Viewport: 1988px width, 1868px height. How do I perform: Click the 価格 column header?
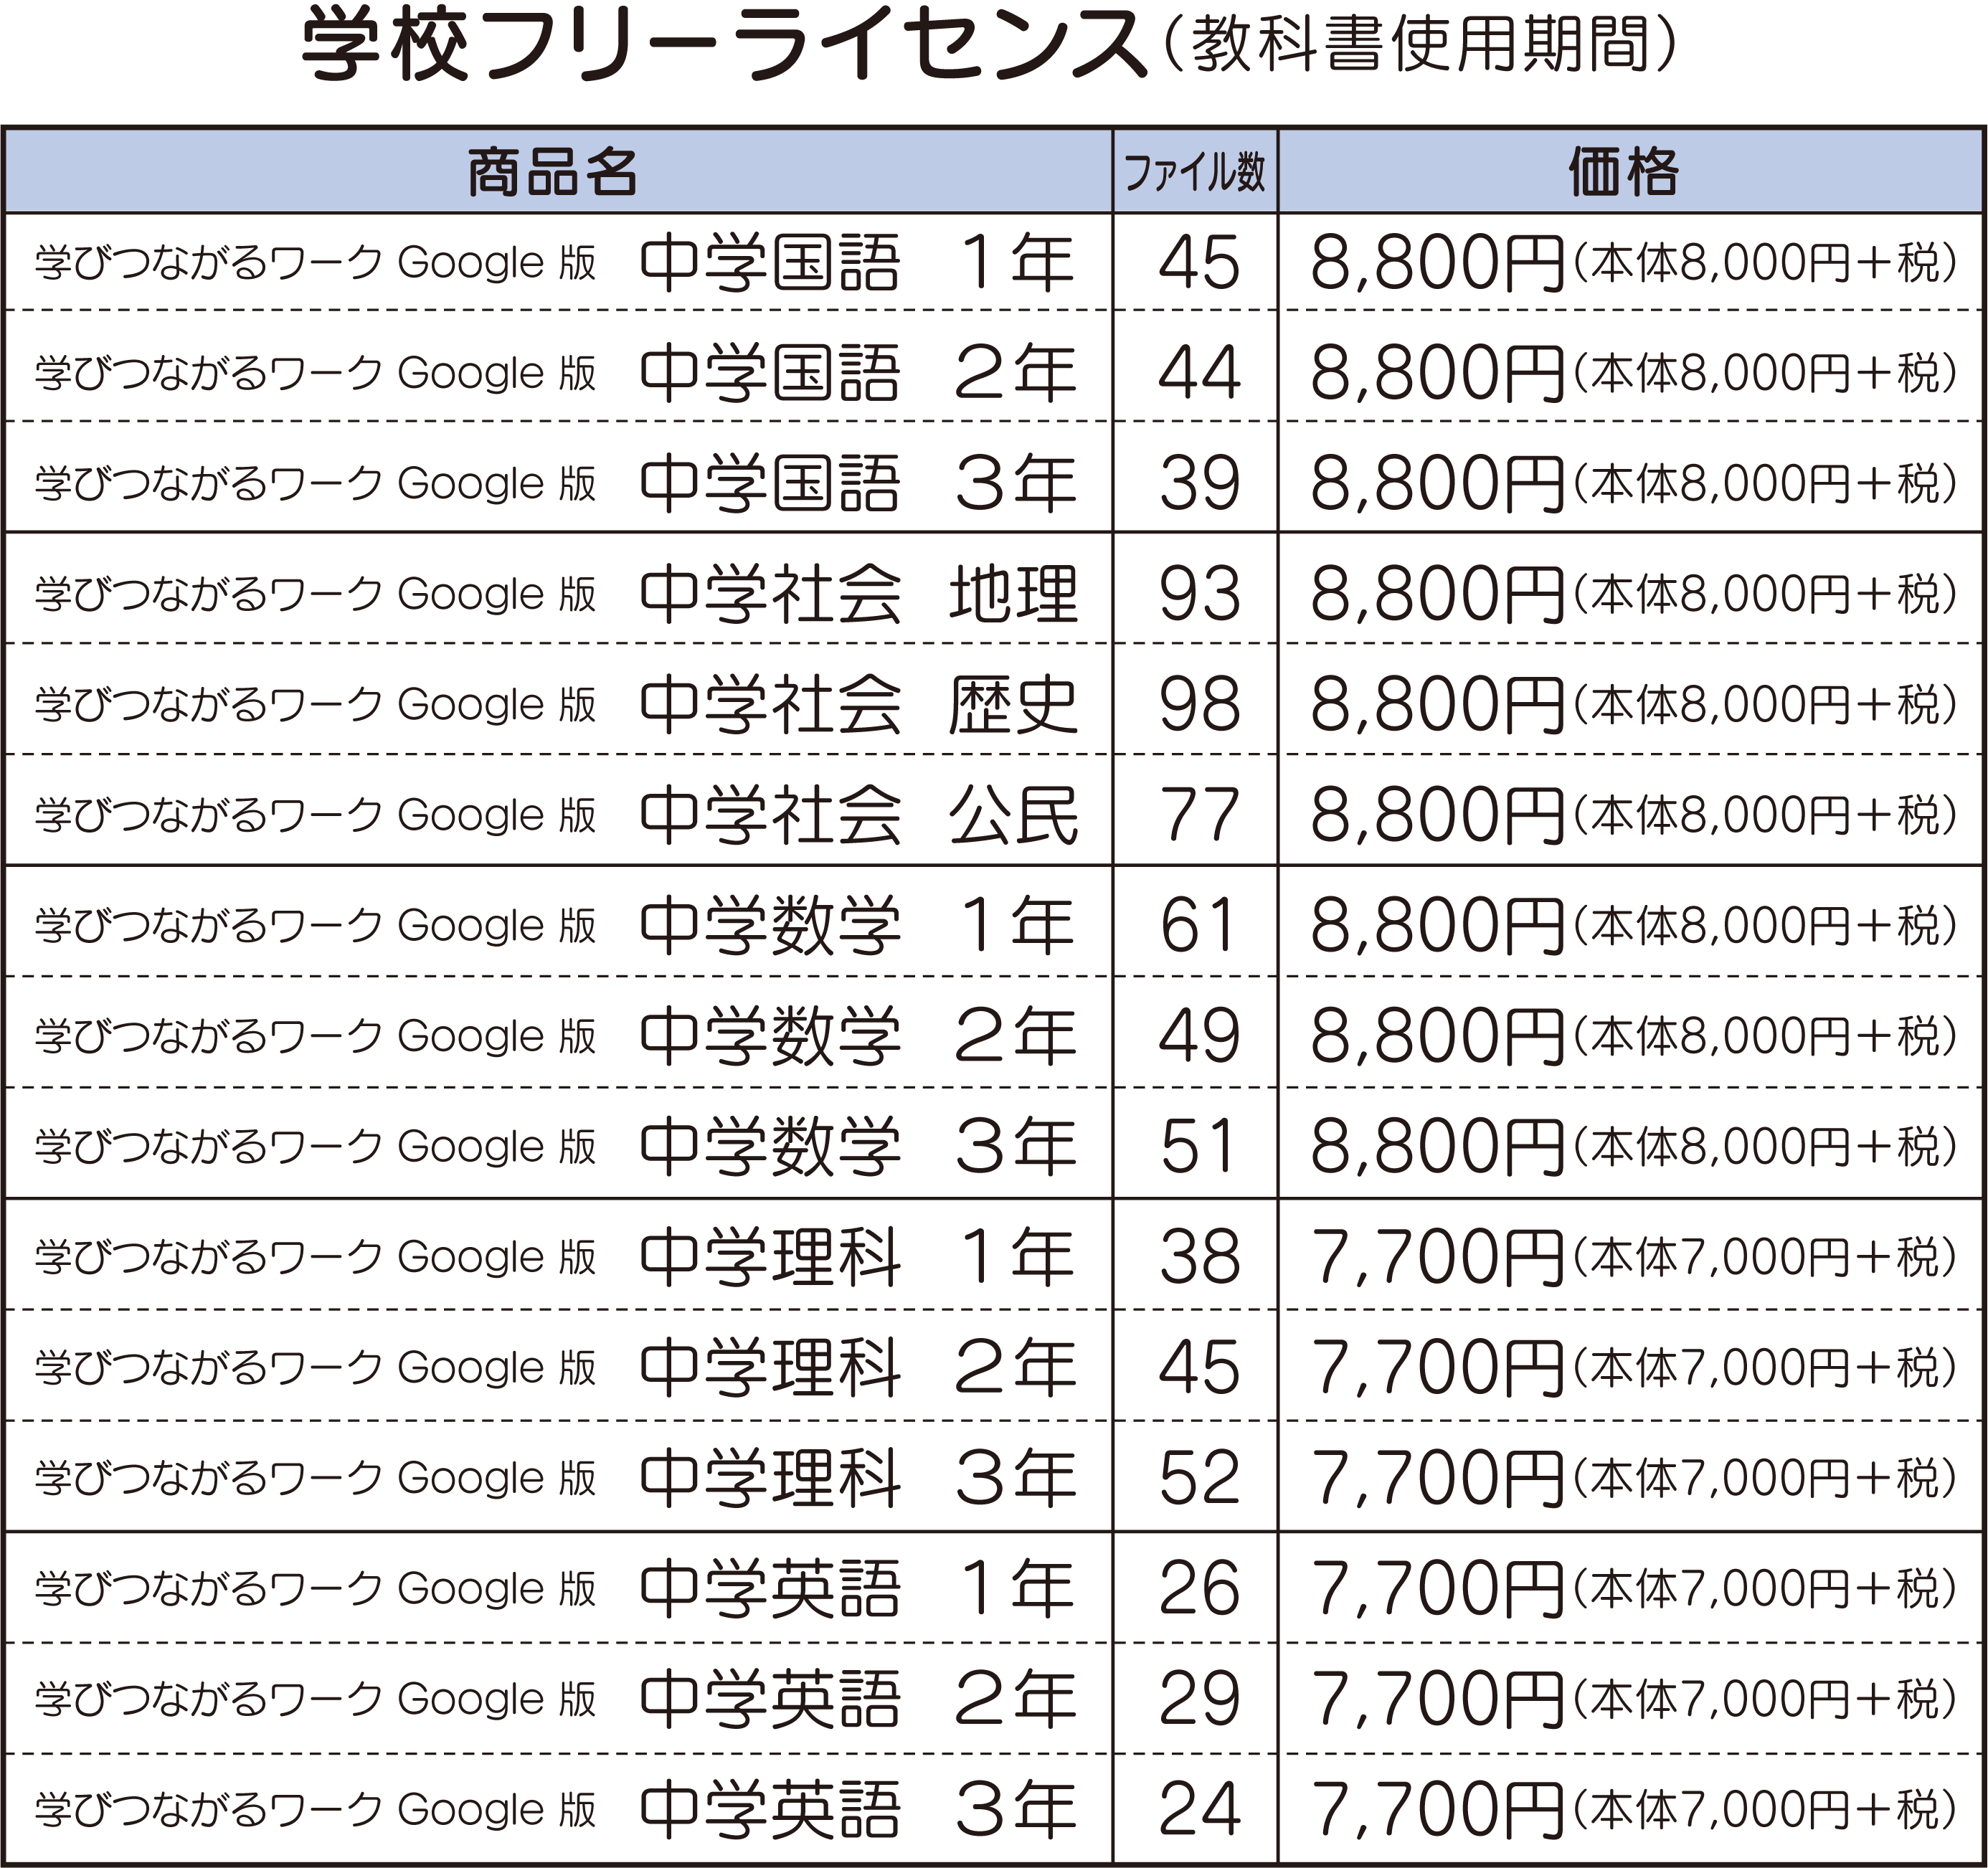click(1624, 171)
